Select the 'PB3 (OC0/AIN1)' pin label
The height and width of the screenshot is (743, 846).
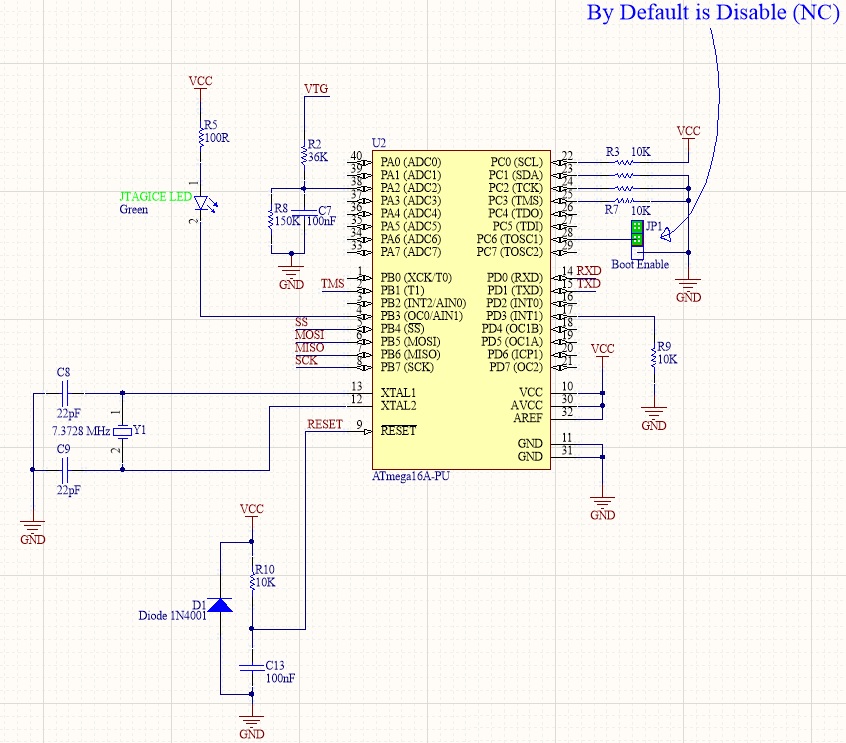pyautogui.click(x=421, y=316)
